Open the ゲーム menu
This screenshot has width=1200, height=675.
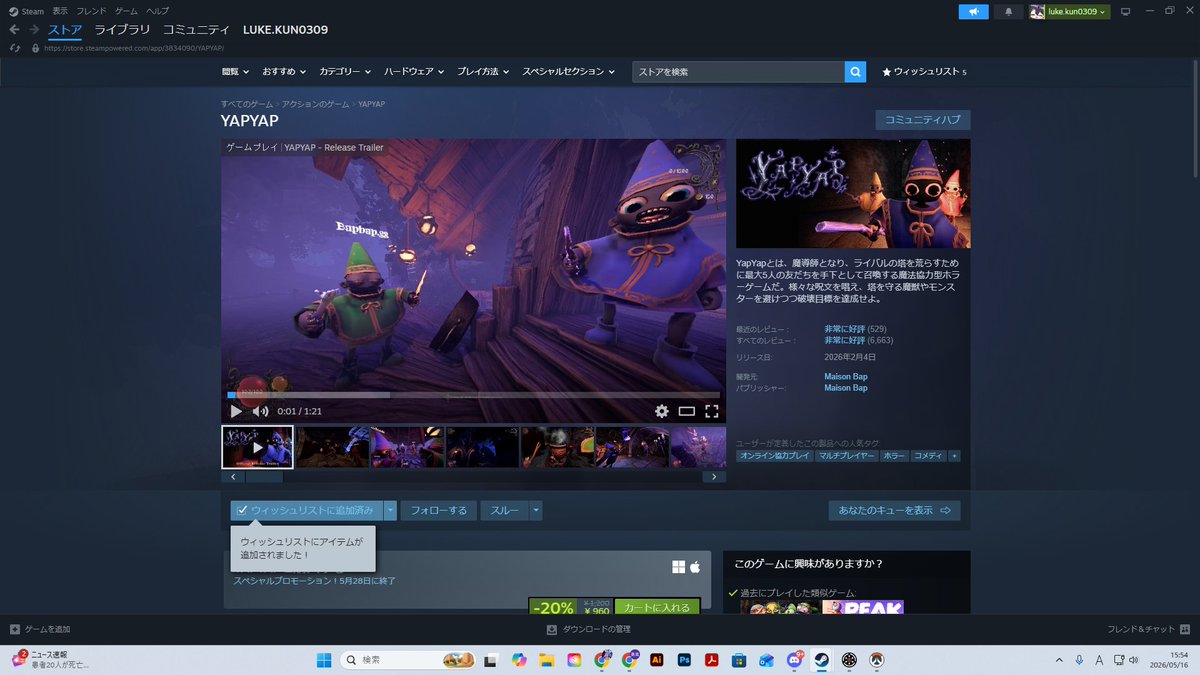126,11
